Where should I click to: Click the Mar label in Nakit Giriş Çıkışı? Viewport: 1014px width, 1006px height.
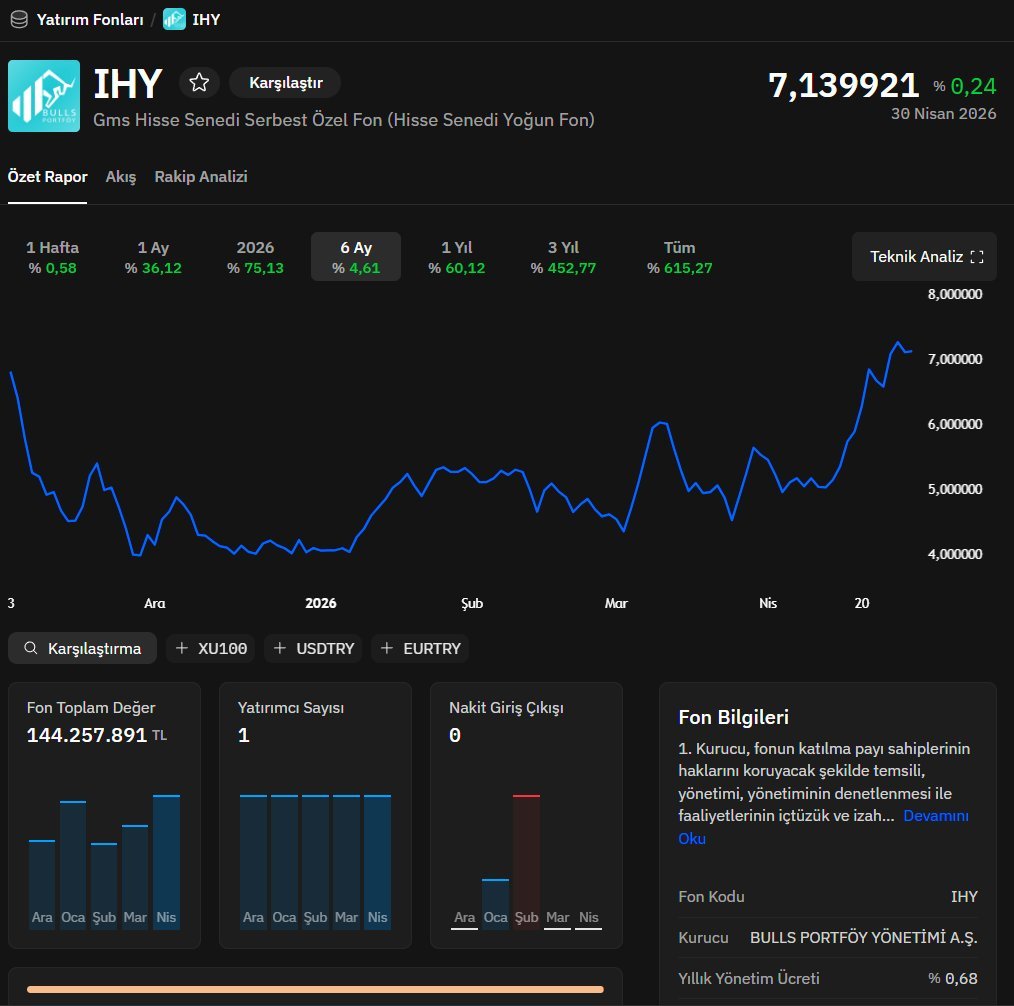557,917
